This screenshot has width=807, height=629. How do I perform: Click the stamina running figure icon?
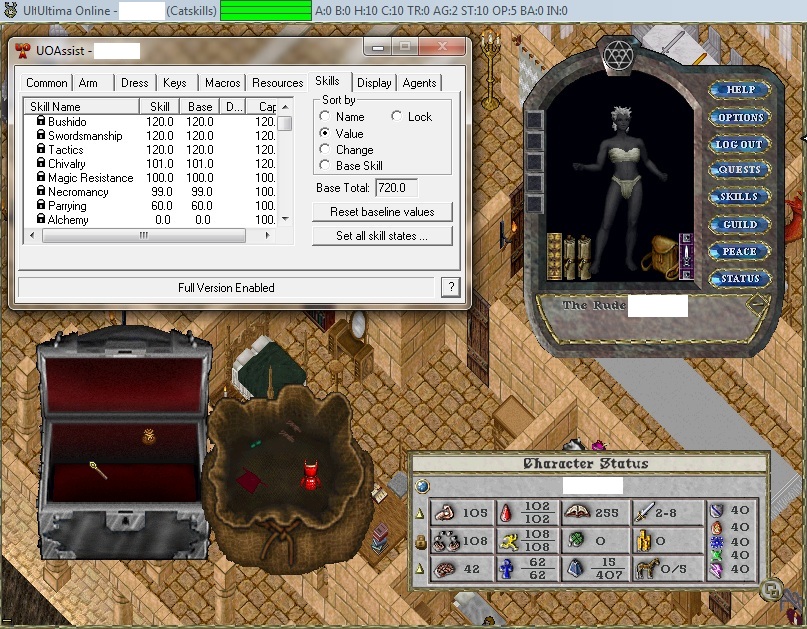click(x=508, y=541)
